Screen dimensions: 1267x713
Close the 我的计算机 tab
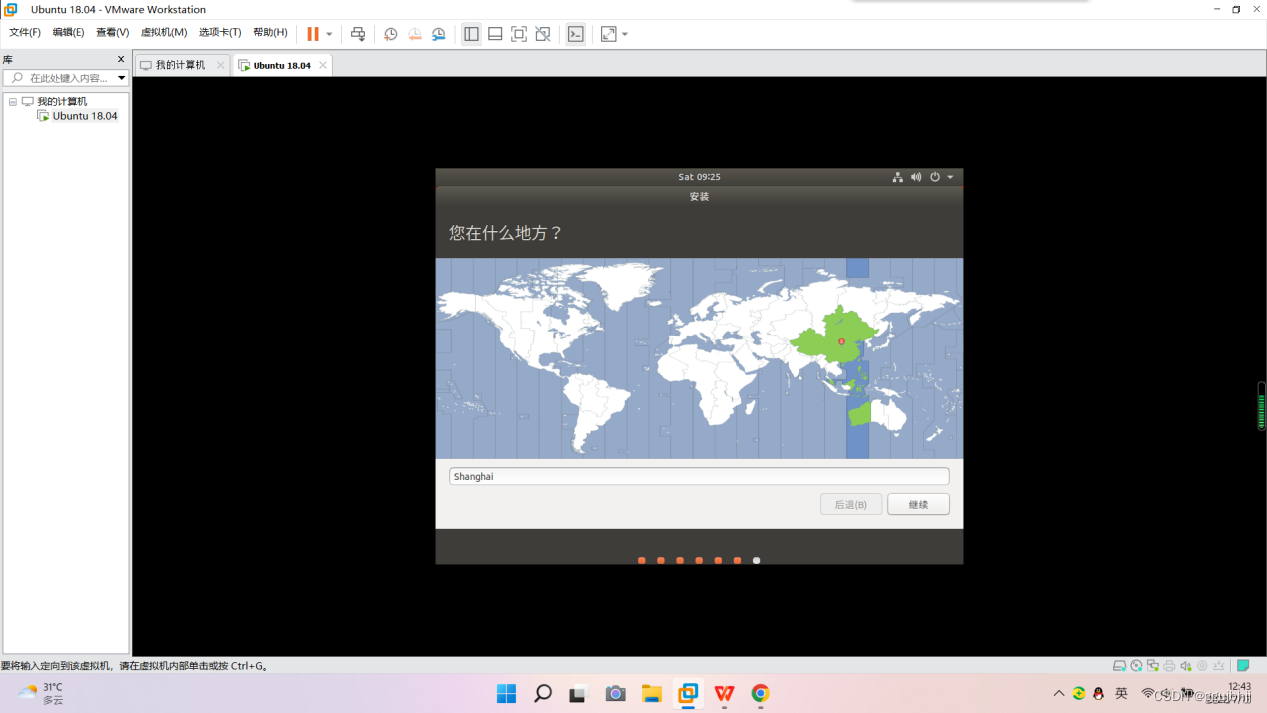pyautogui.click(x=221, y=65)
